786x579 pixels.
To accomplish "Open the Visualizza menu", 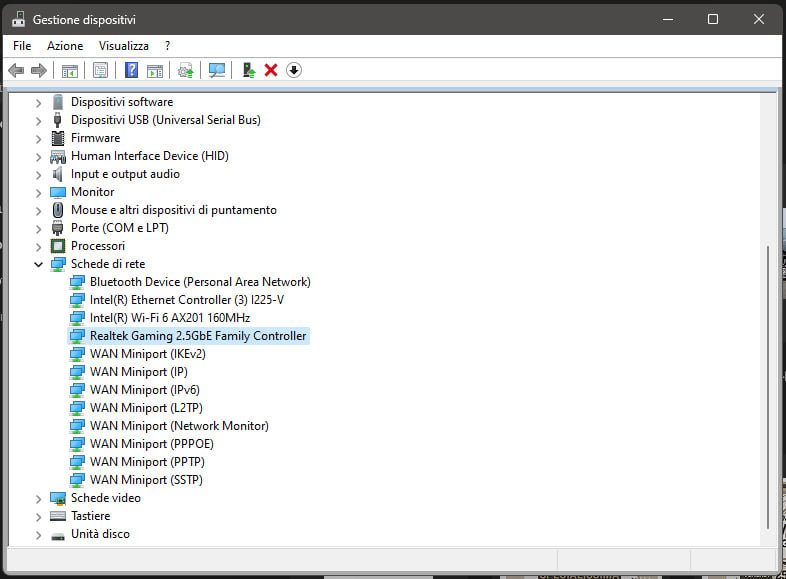I will point(124,46).
